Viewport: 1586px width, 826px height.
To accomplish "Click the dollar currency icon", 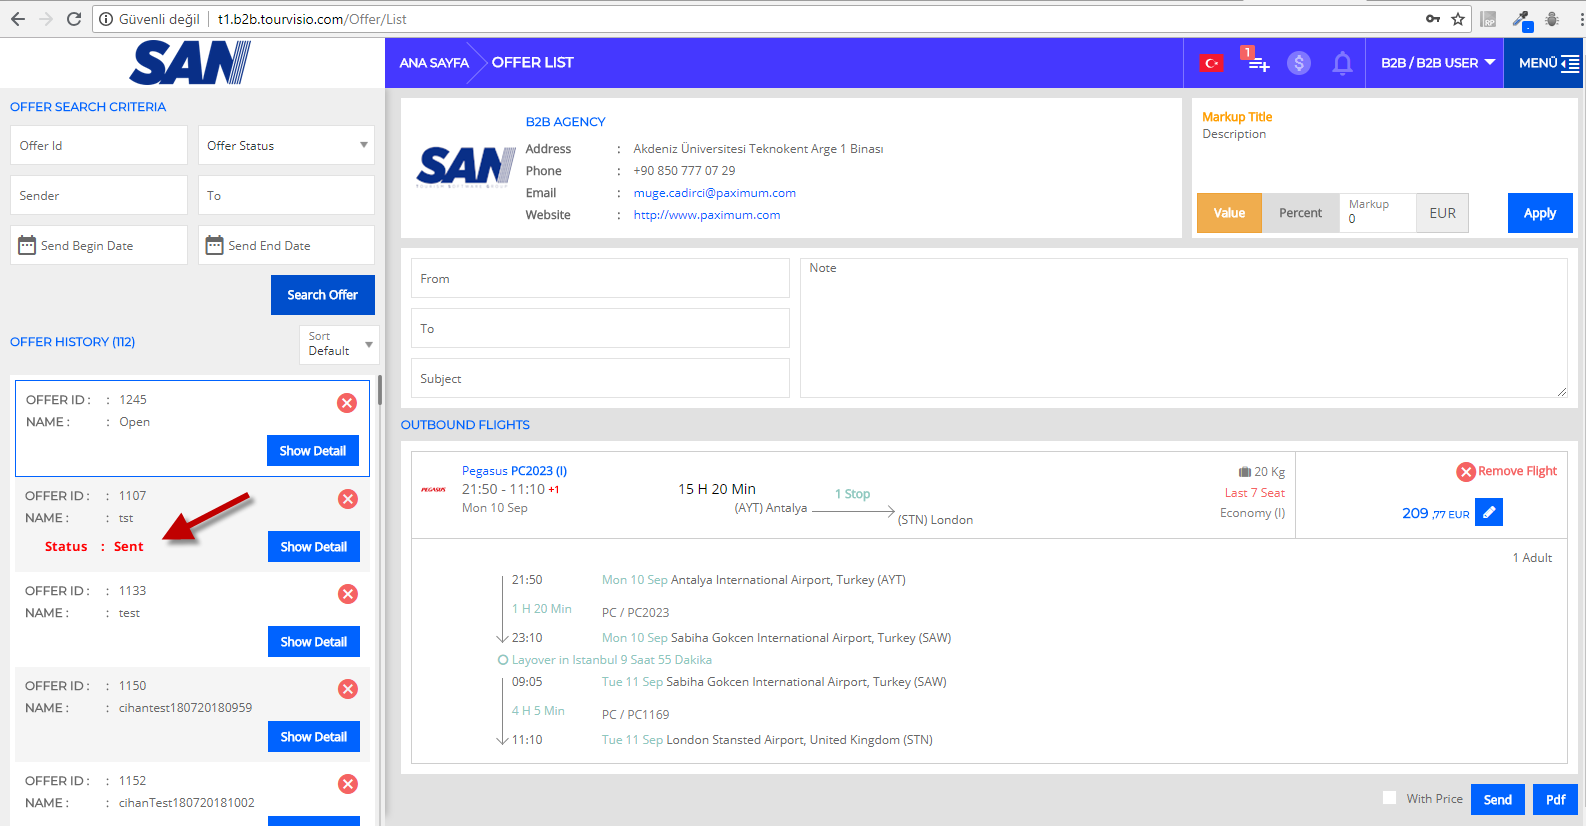I will coord(1298,63).
